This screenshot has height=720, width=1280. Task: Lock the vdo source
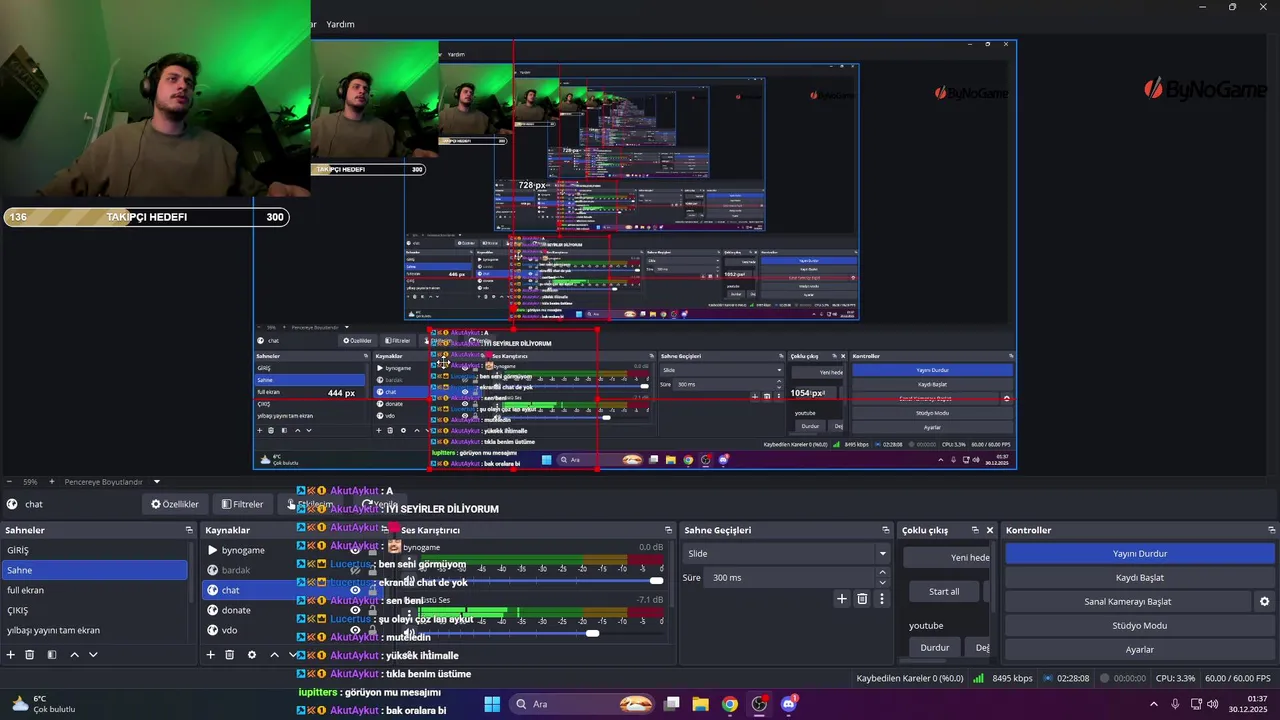[373, 631]
